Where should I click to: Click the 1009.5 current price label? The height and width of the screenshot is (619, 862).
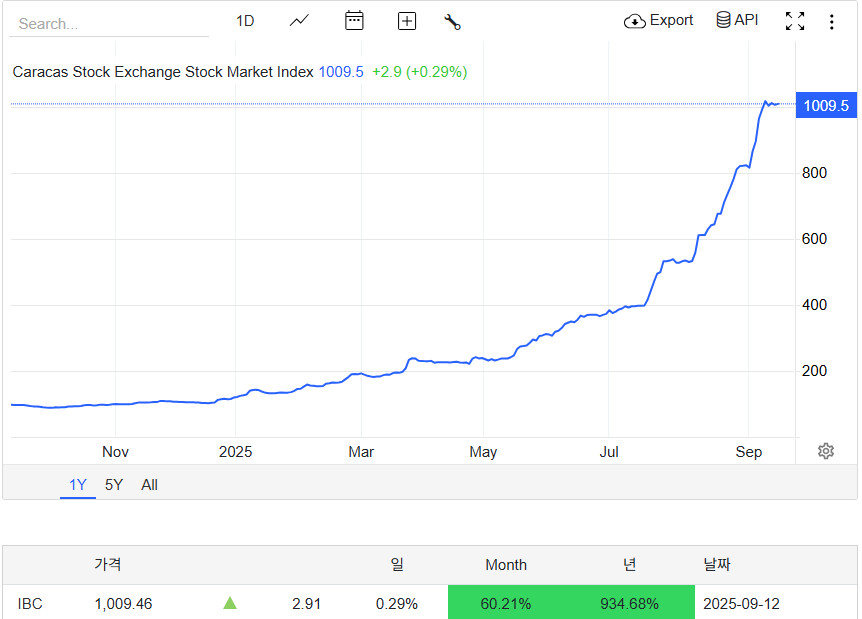(x=826, y=106)
